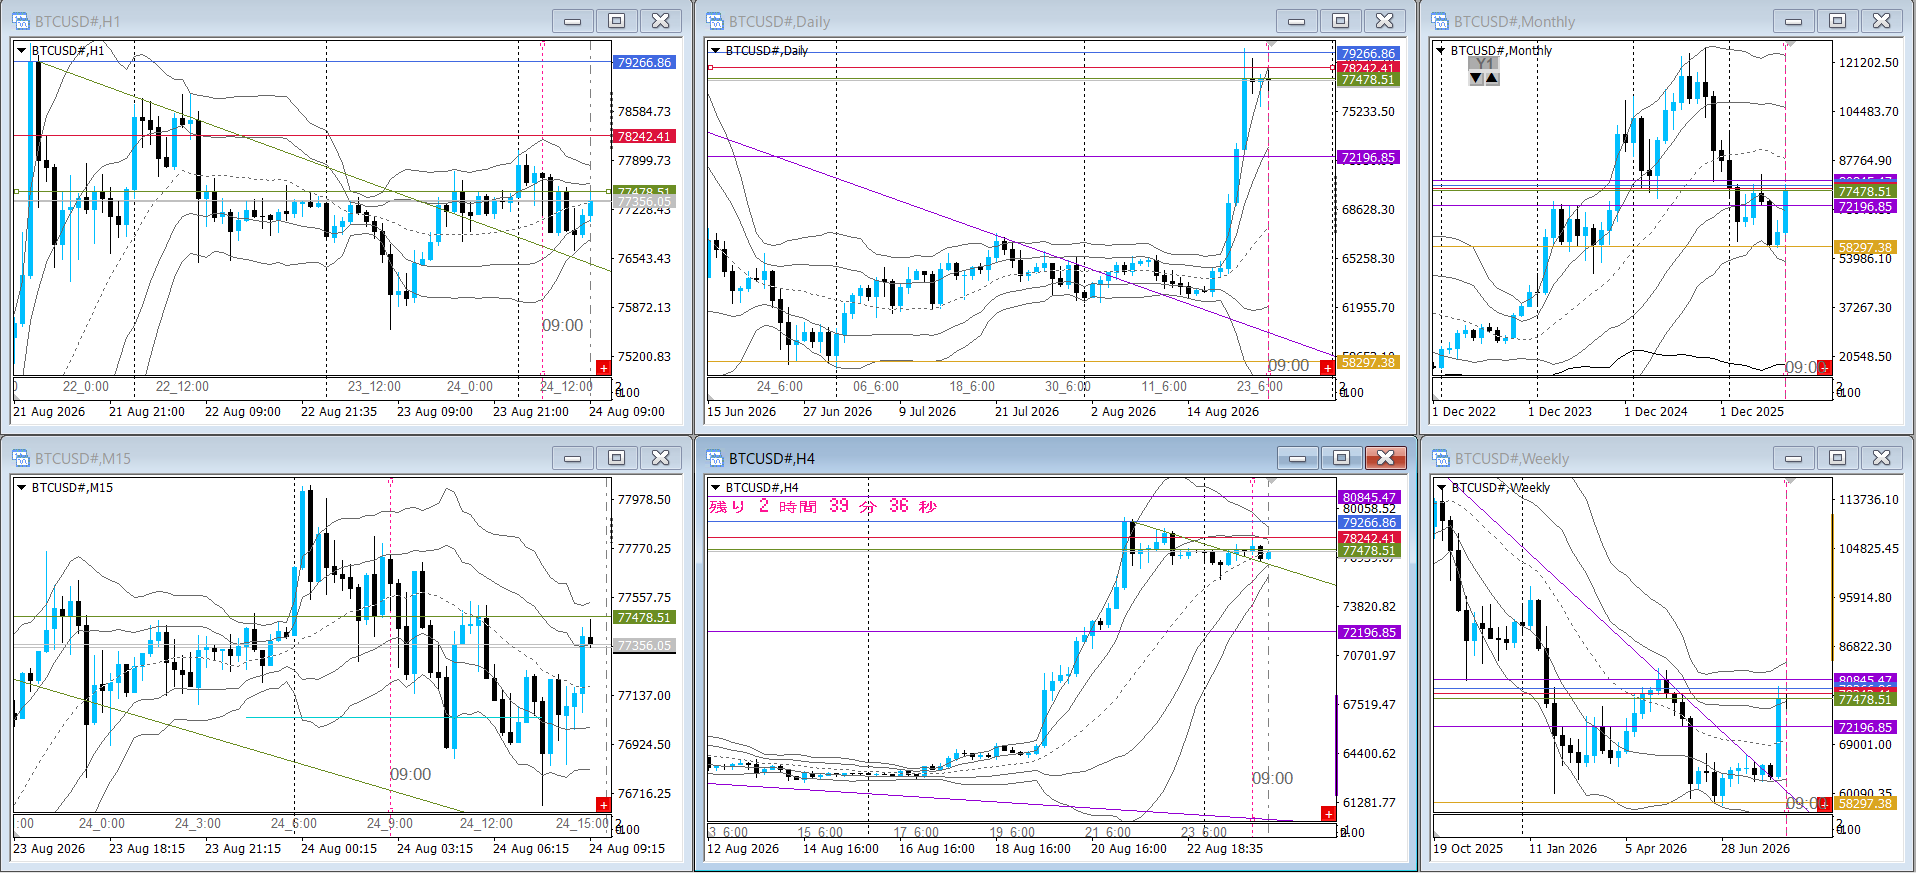Screen dimensions: 1916x873
Task: Minimize the BTCUSD#,H1 chart window
Action: coord(573,21)
